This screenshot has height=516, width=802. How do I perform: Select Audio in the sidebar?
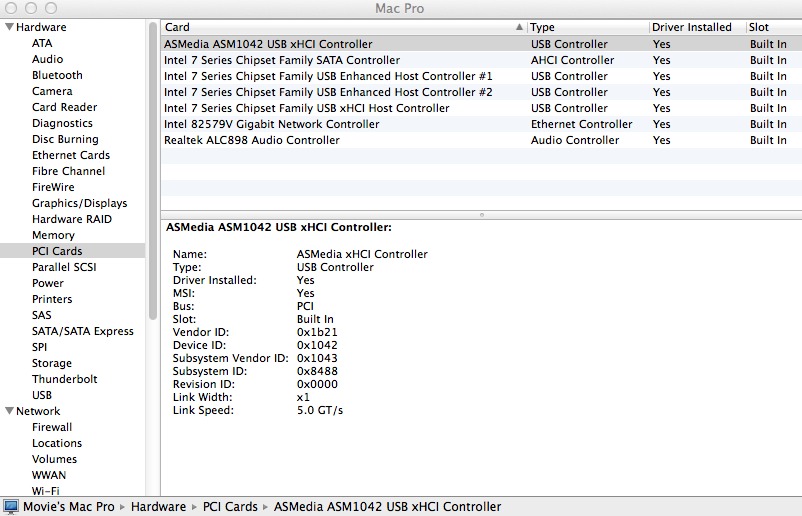click(x=48, y=59)
